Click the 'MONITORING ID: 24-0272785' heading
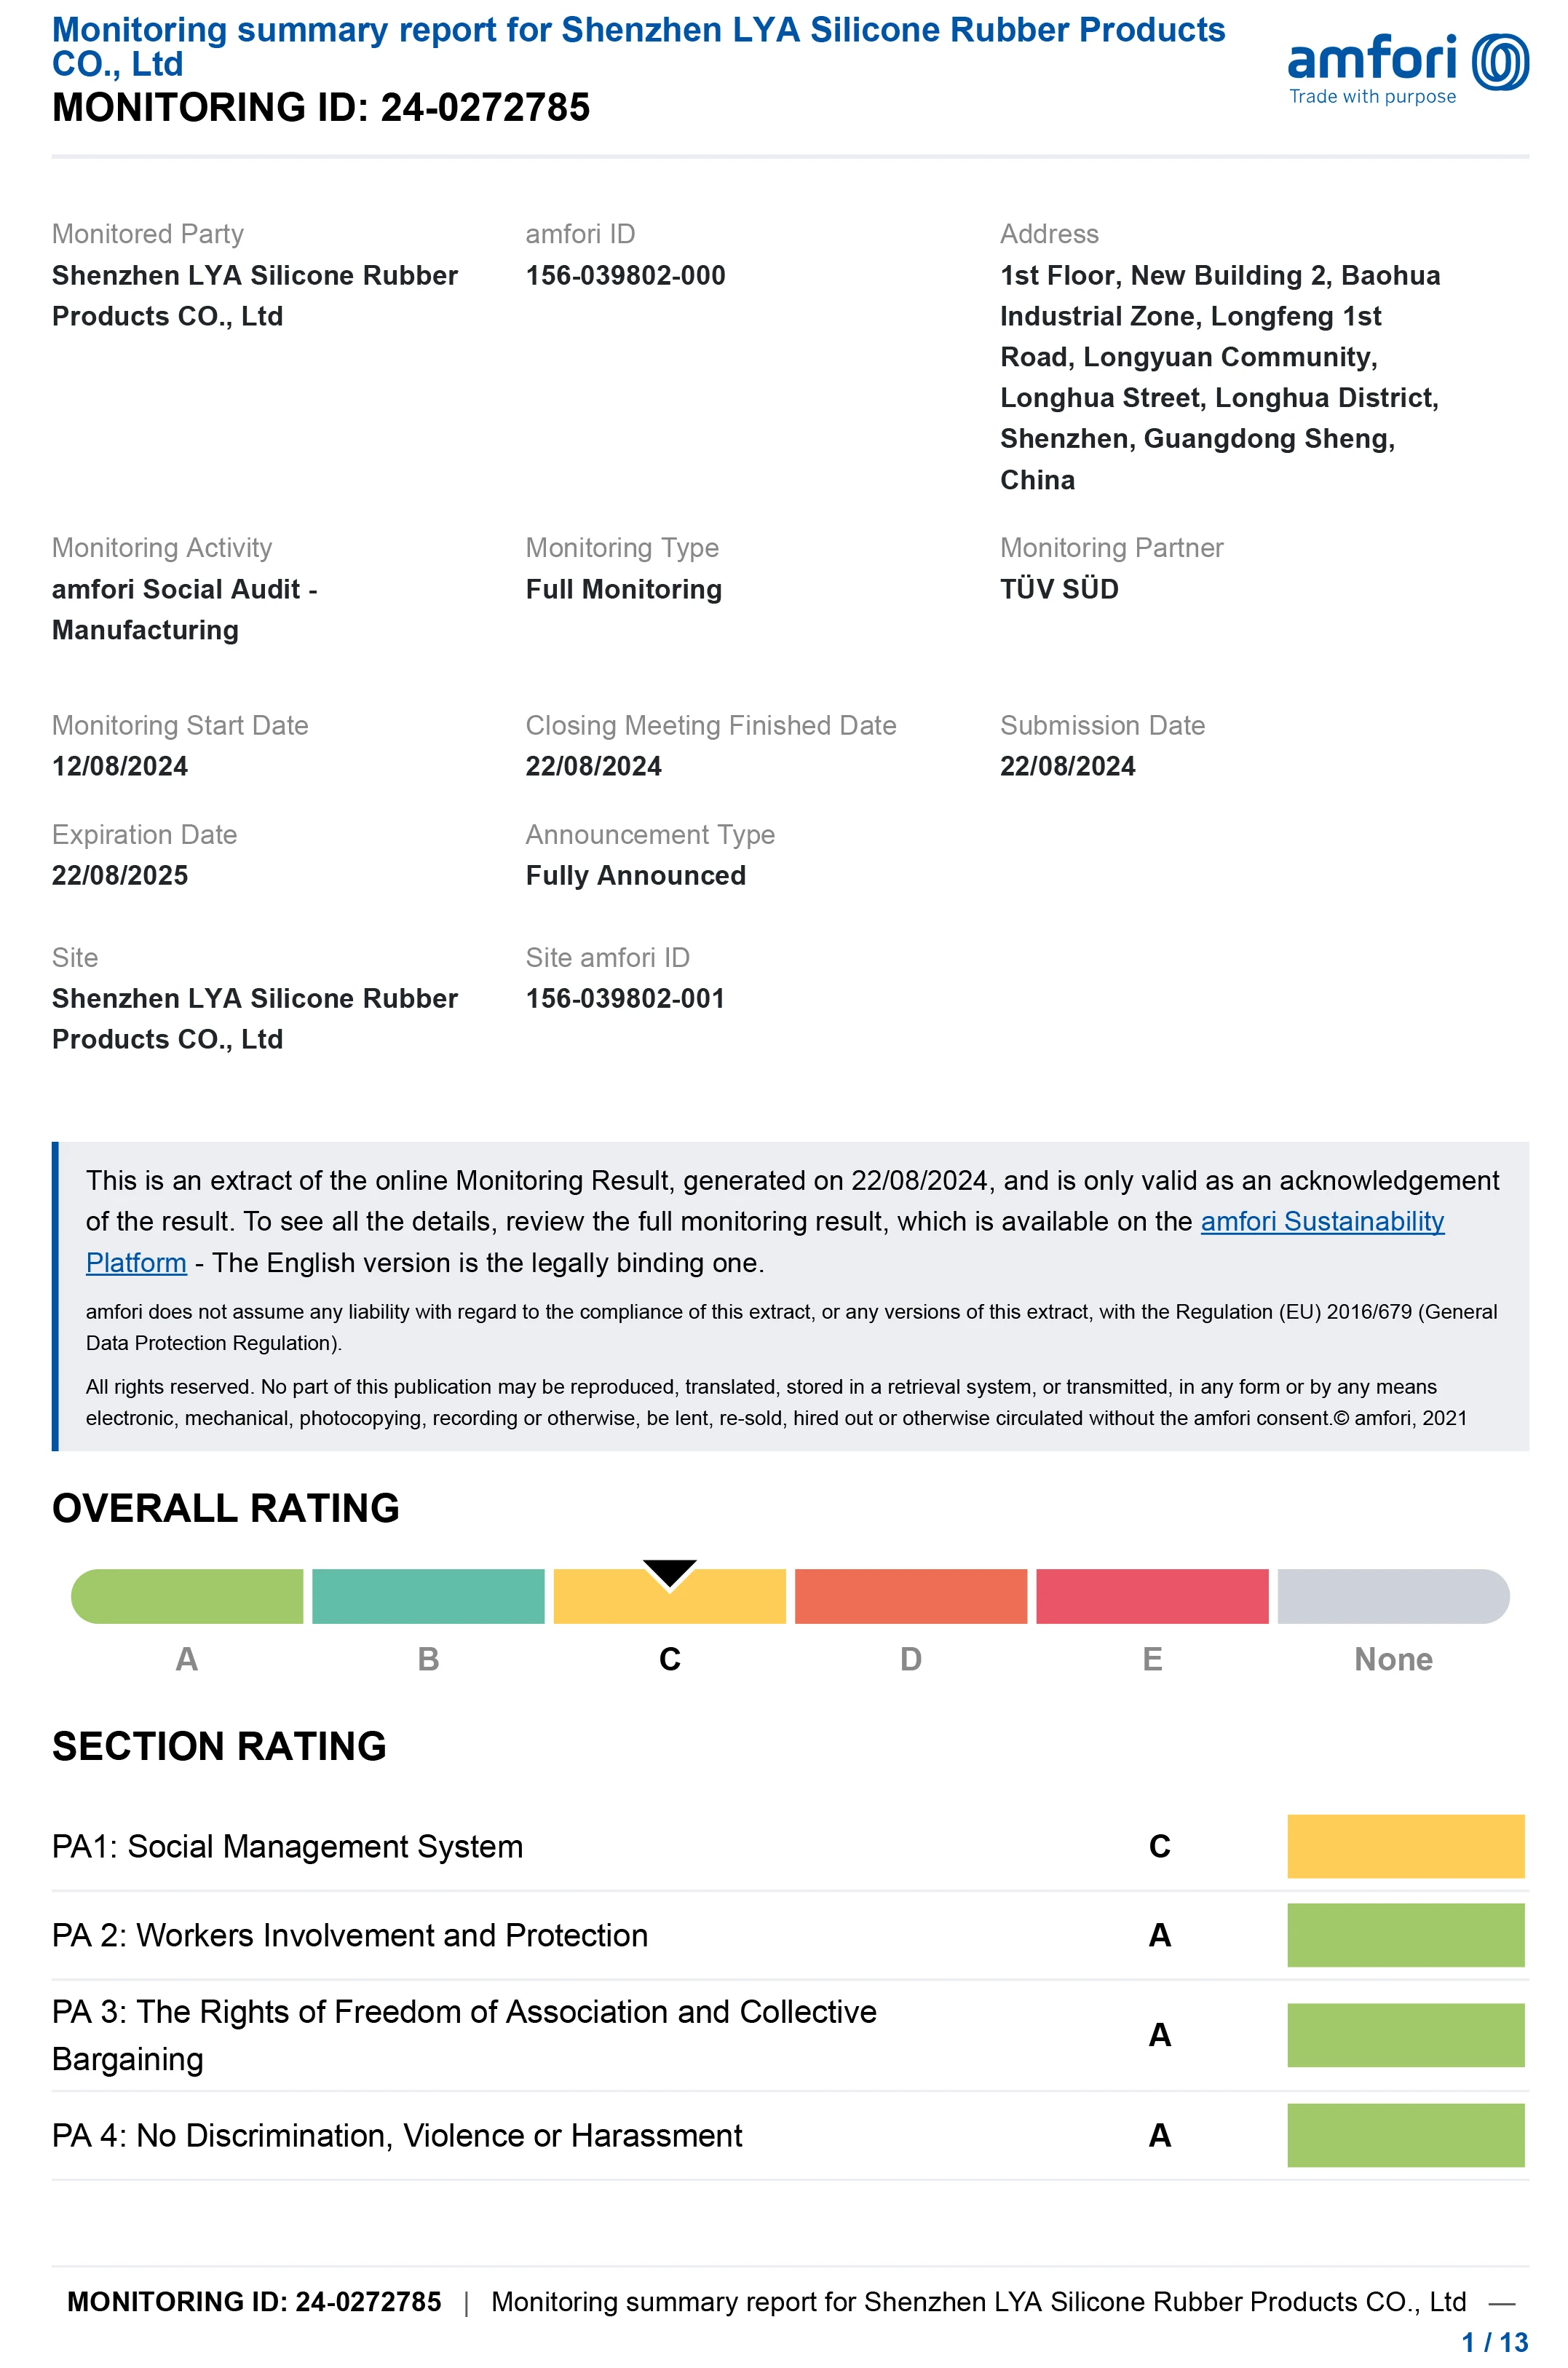 [321, 107]
